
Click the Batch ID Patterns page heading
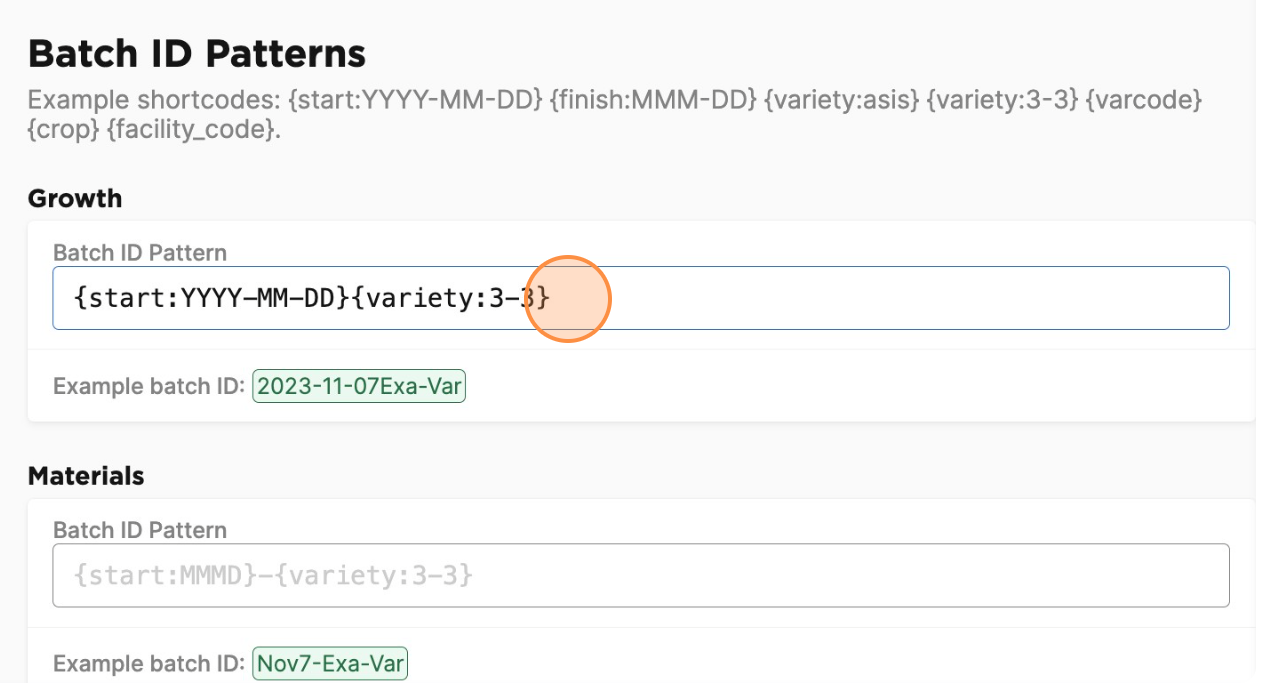(197, 53)
